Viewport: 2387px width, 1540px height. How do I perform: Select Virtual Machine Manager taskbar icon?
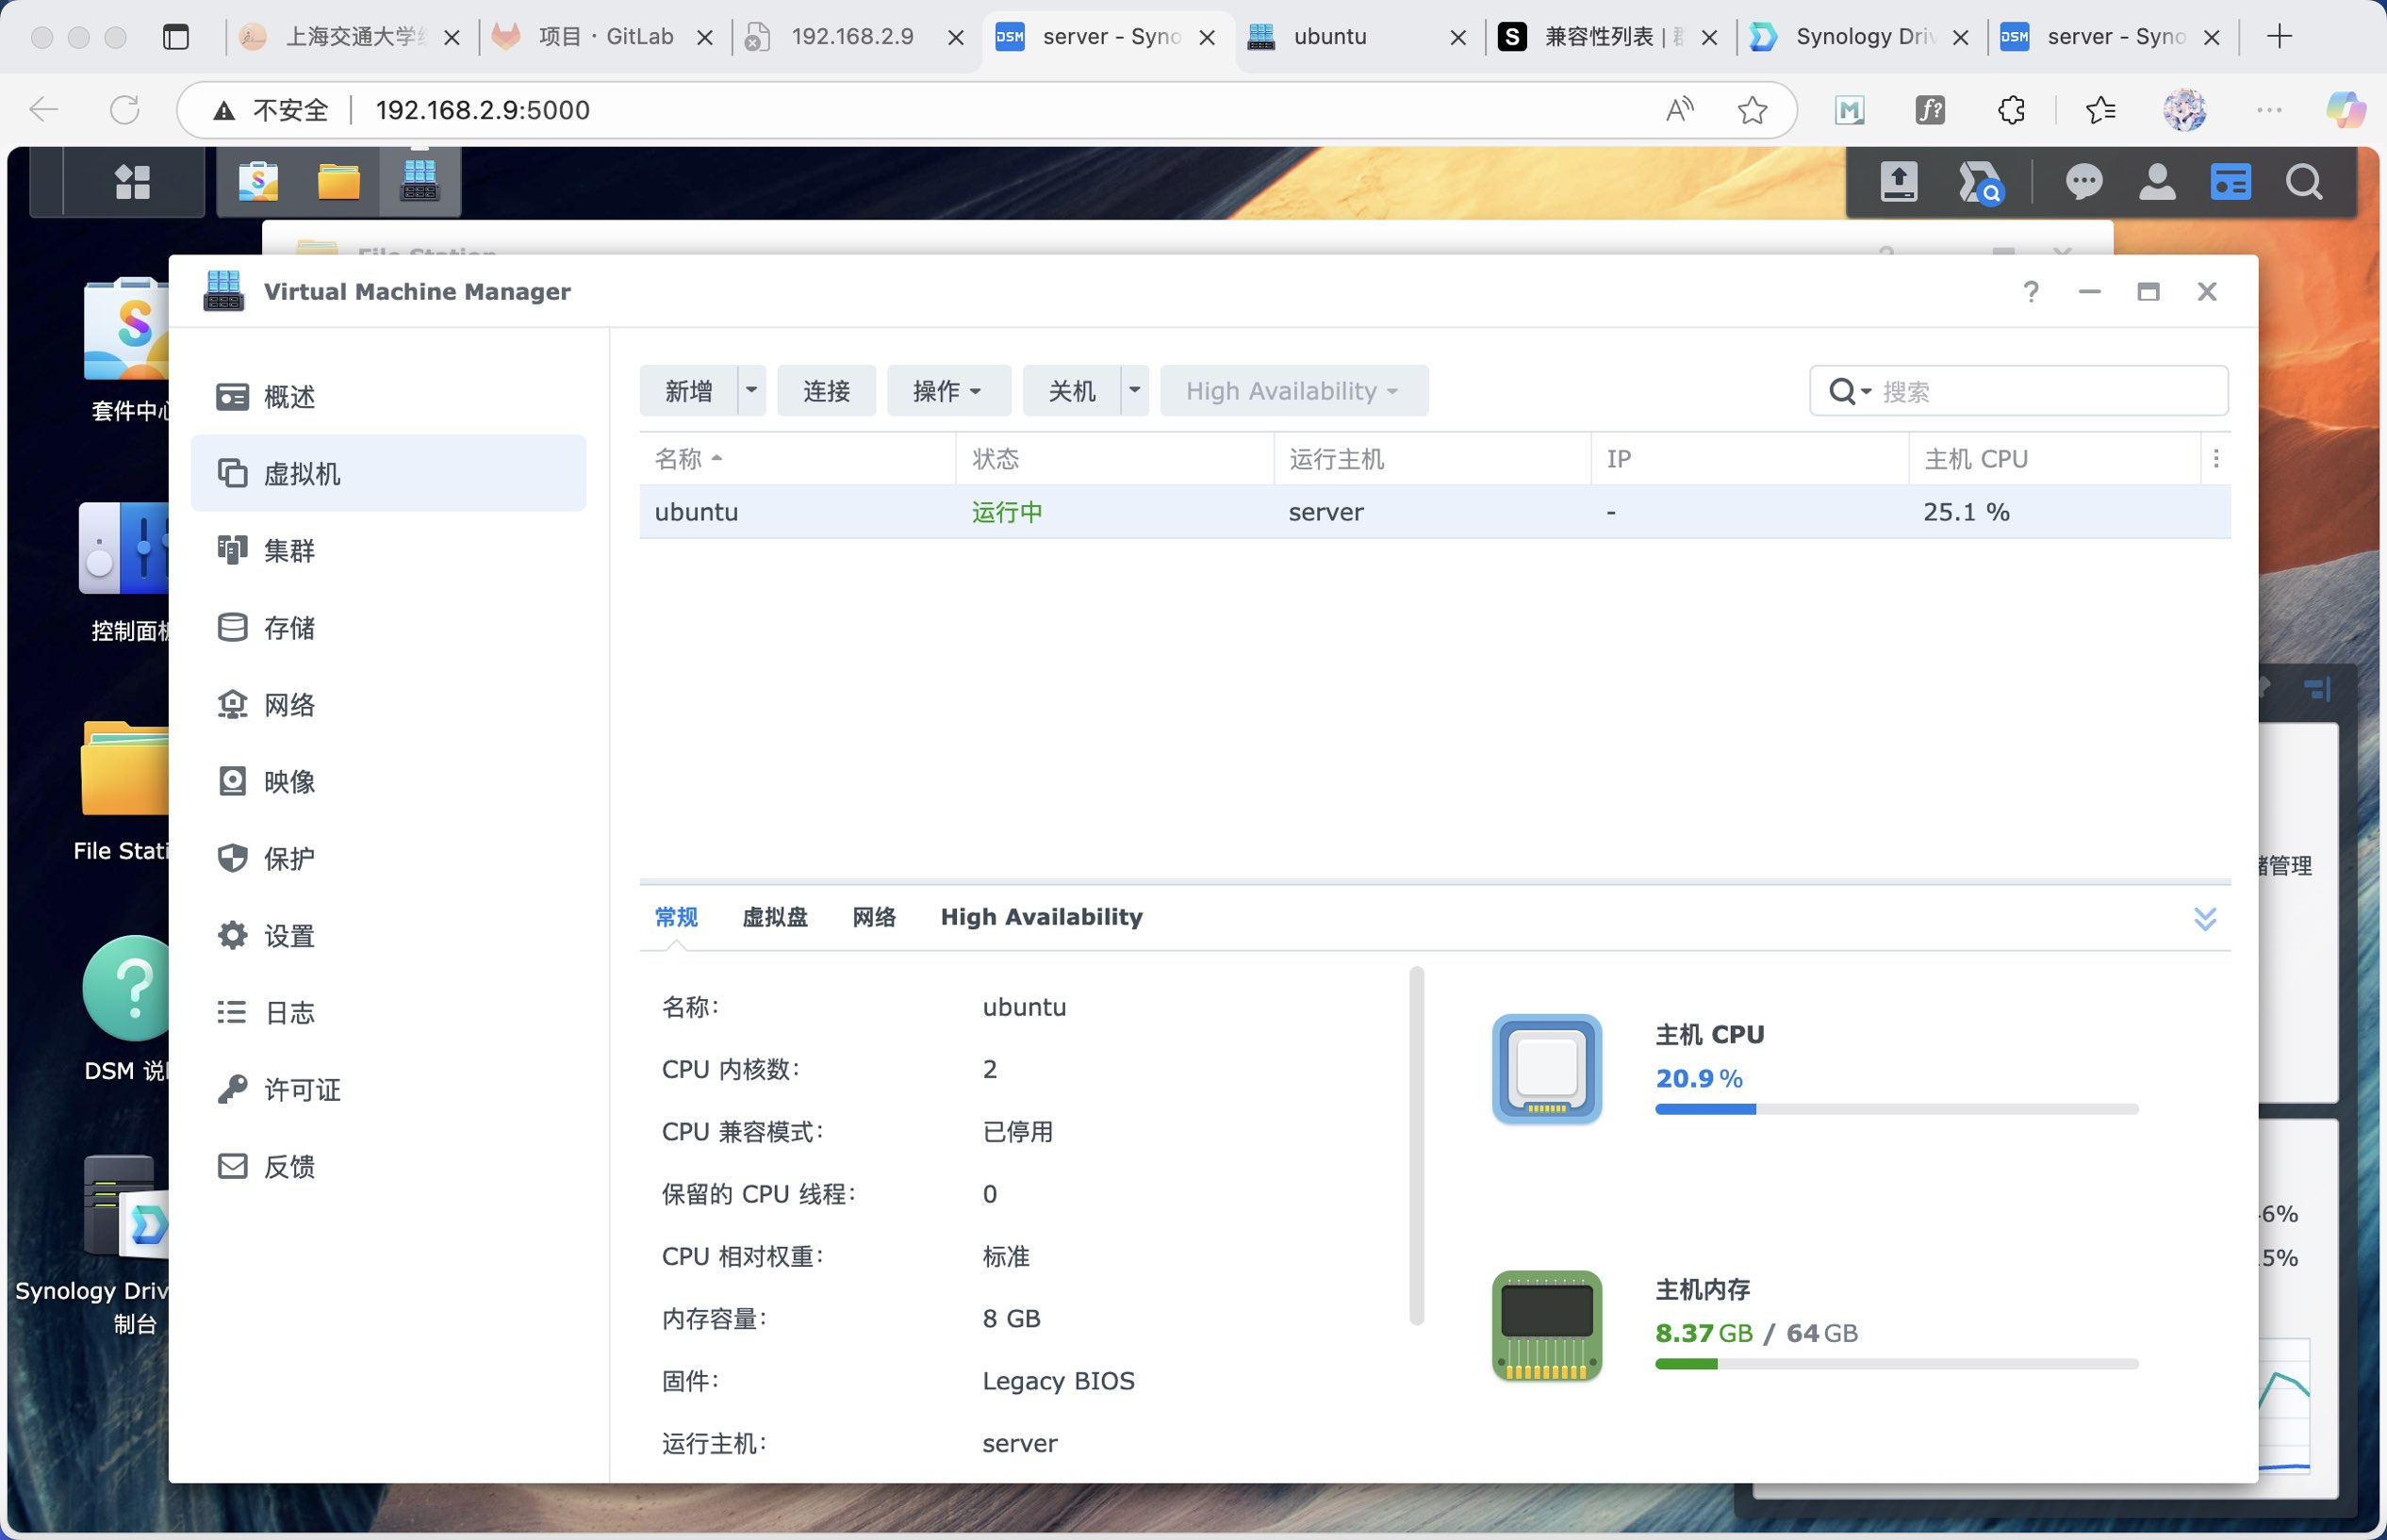420,182
